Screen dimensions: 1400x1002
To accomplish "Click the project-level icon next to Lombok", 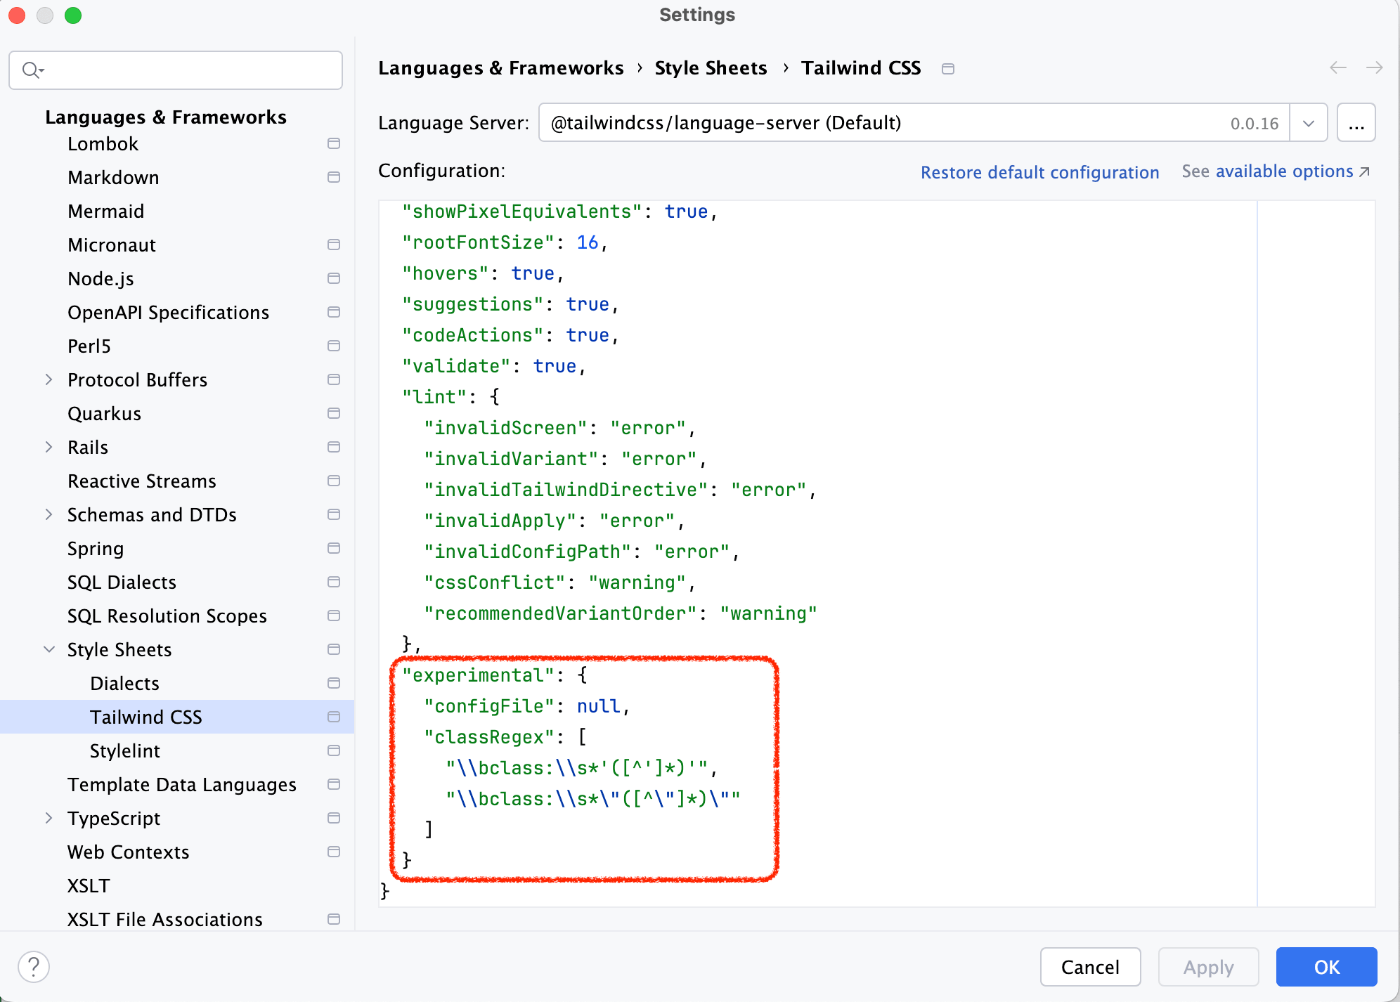I will (x=334, y=144).
